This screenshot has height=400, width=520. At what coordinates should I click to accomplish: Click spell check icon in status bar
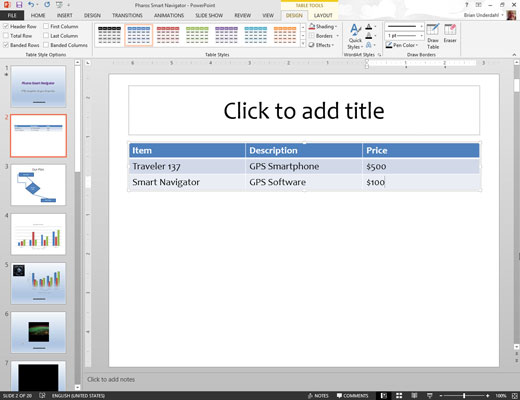coord(42,396)
